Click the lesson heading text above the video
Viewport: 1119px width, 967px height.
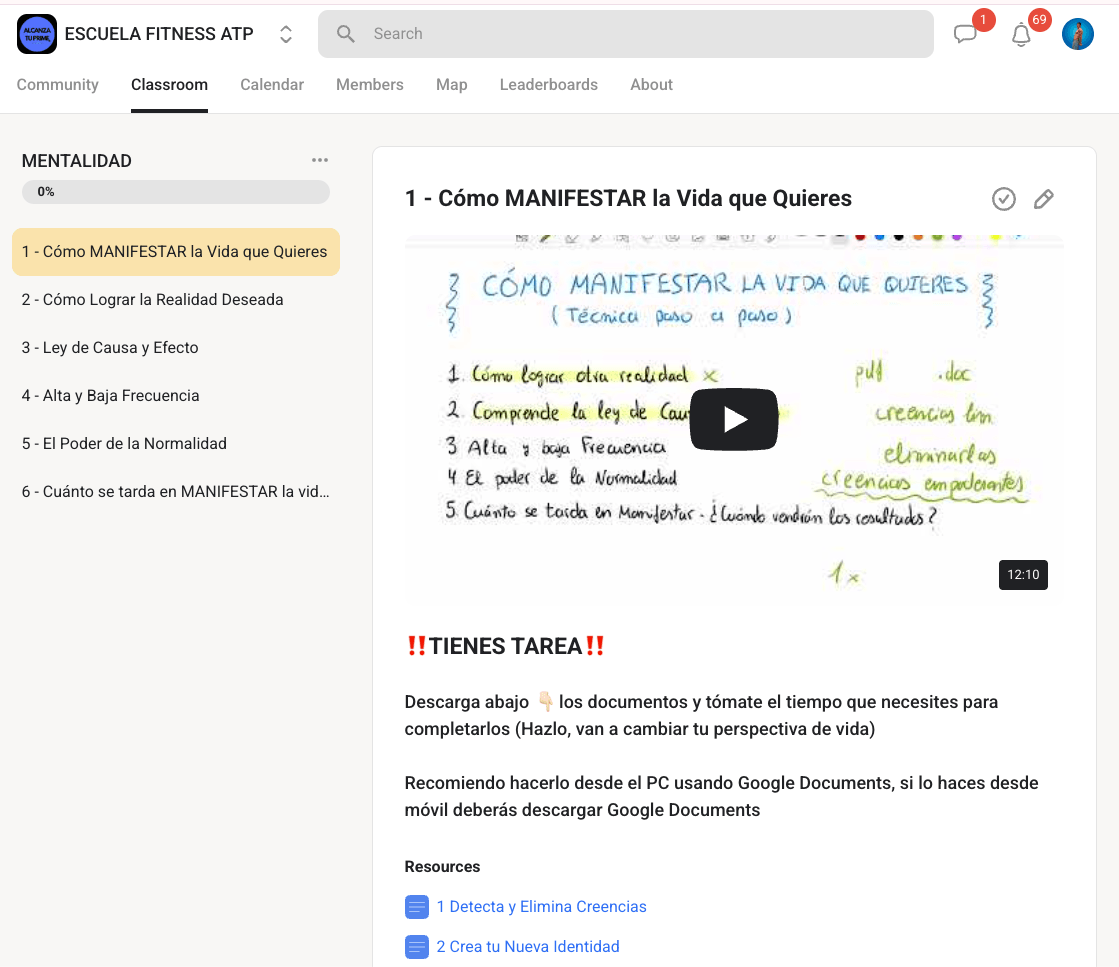click(628, 198)
